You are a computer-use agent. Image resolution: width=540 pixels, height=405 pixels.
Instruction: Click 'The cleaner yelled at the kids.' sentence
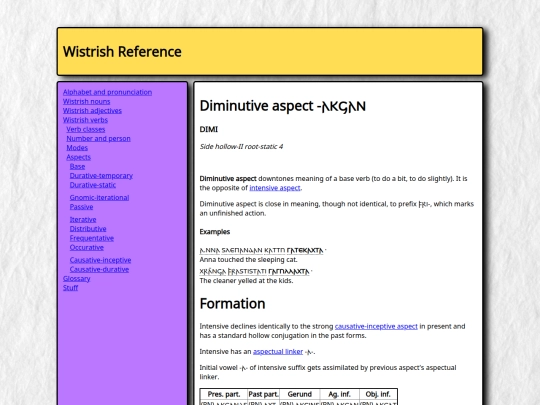point(247,280)
